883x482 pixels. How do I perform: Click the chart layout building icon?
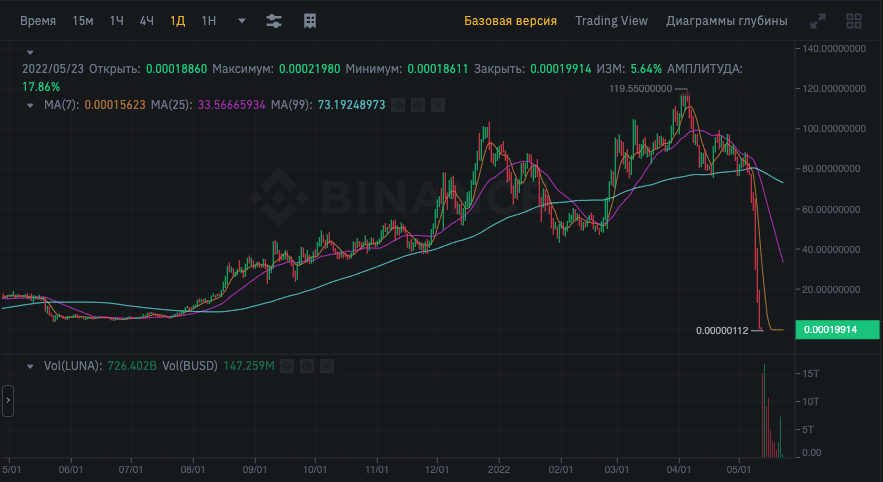(x=310, y=21)
